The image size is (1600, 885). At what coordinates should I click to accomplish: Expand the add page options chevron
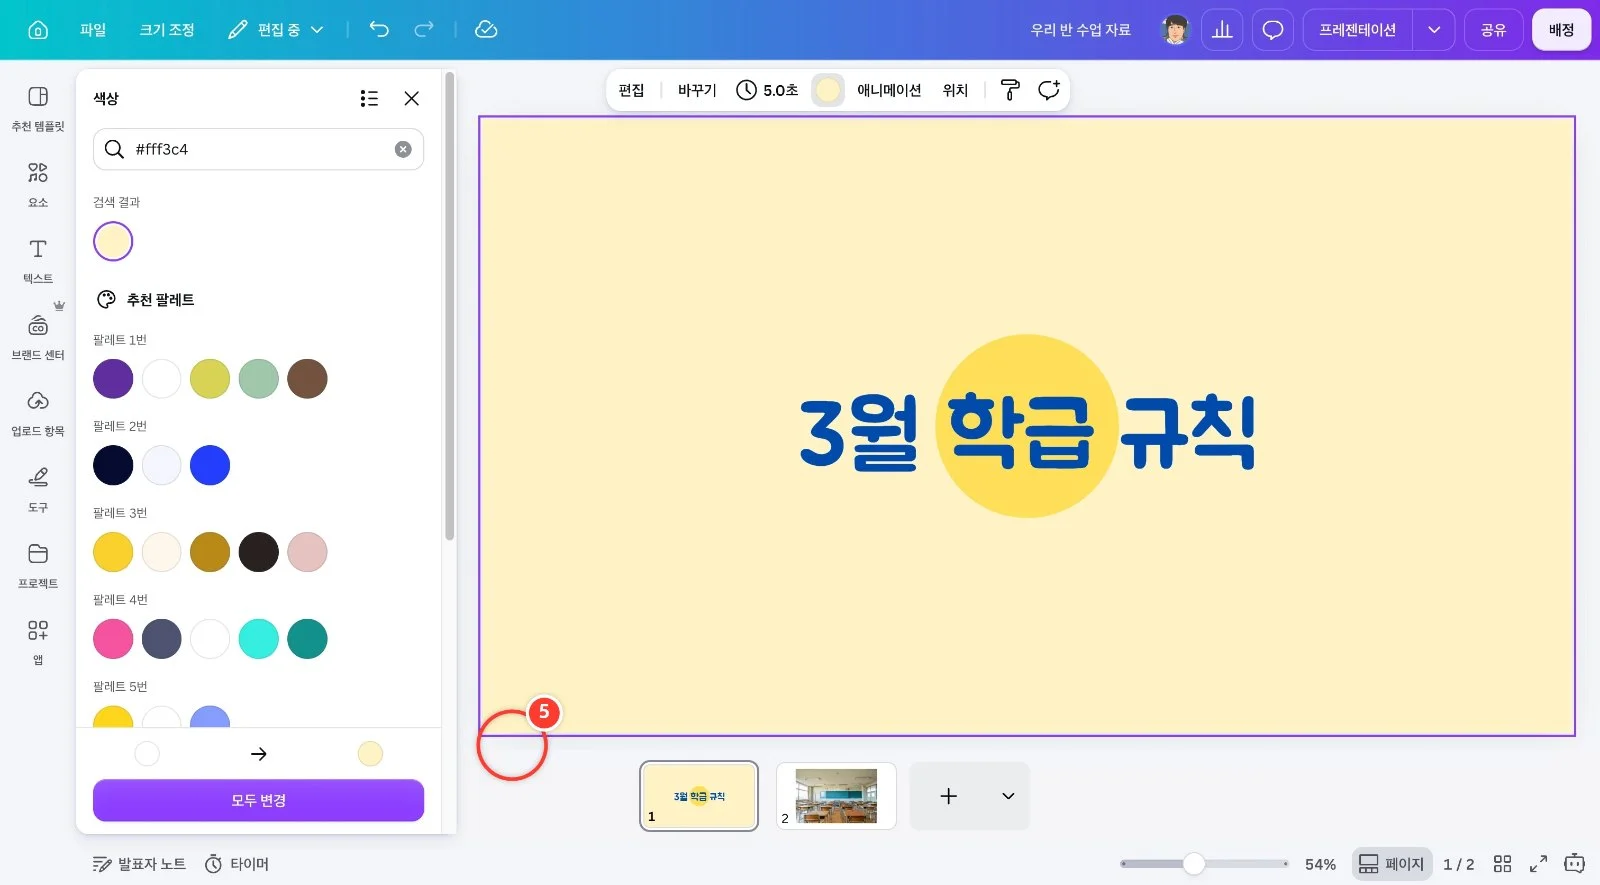pos(1008,796)
